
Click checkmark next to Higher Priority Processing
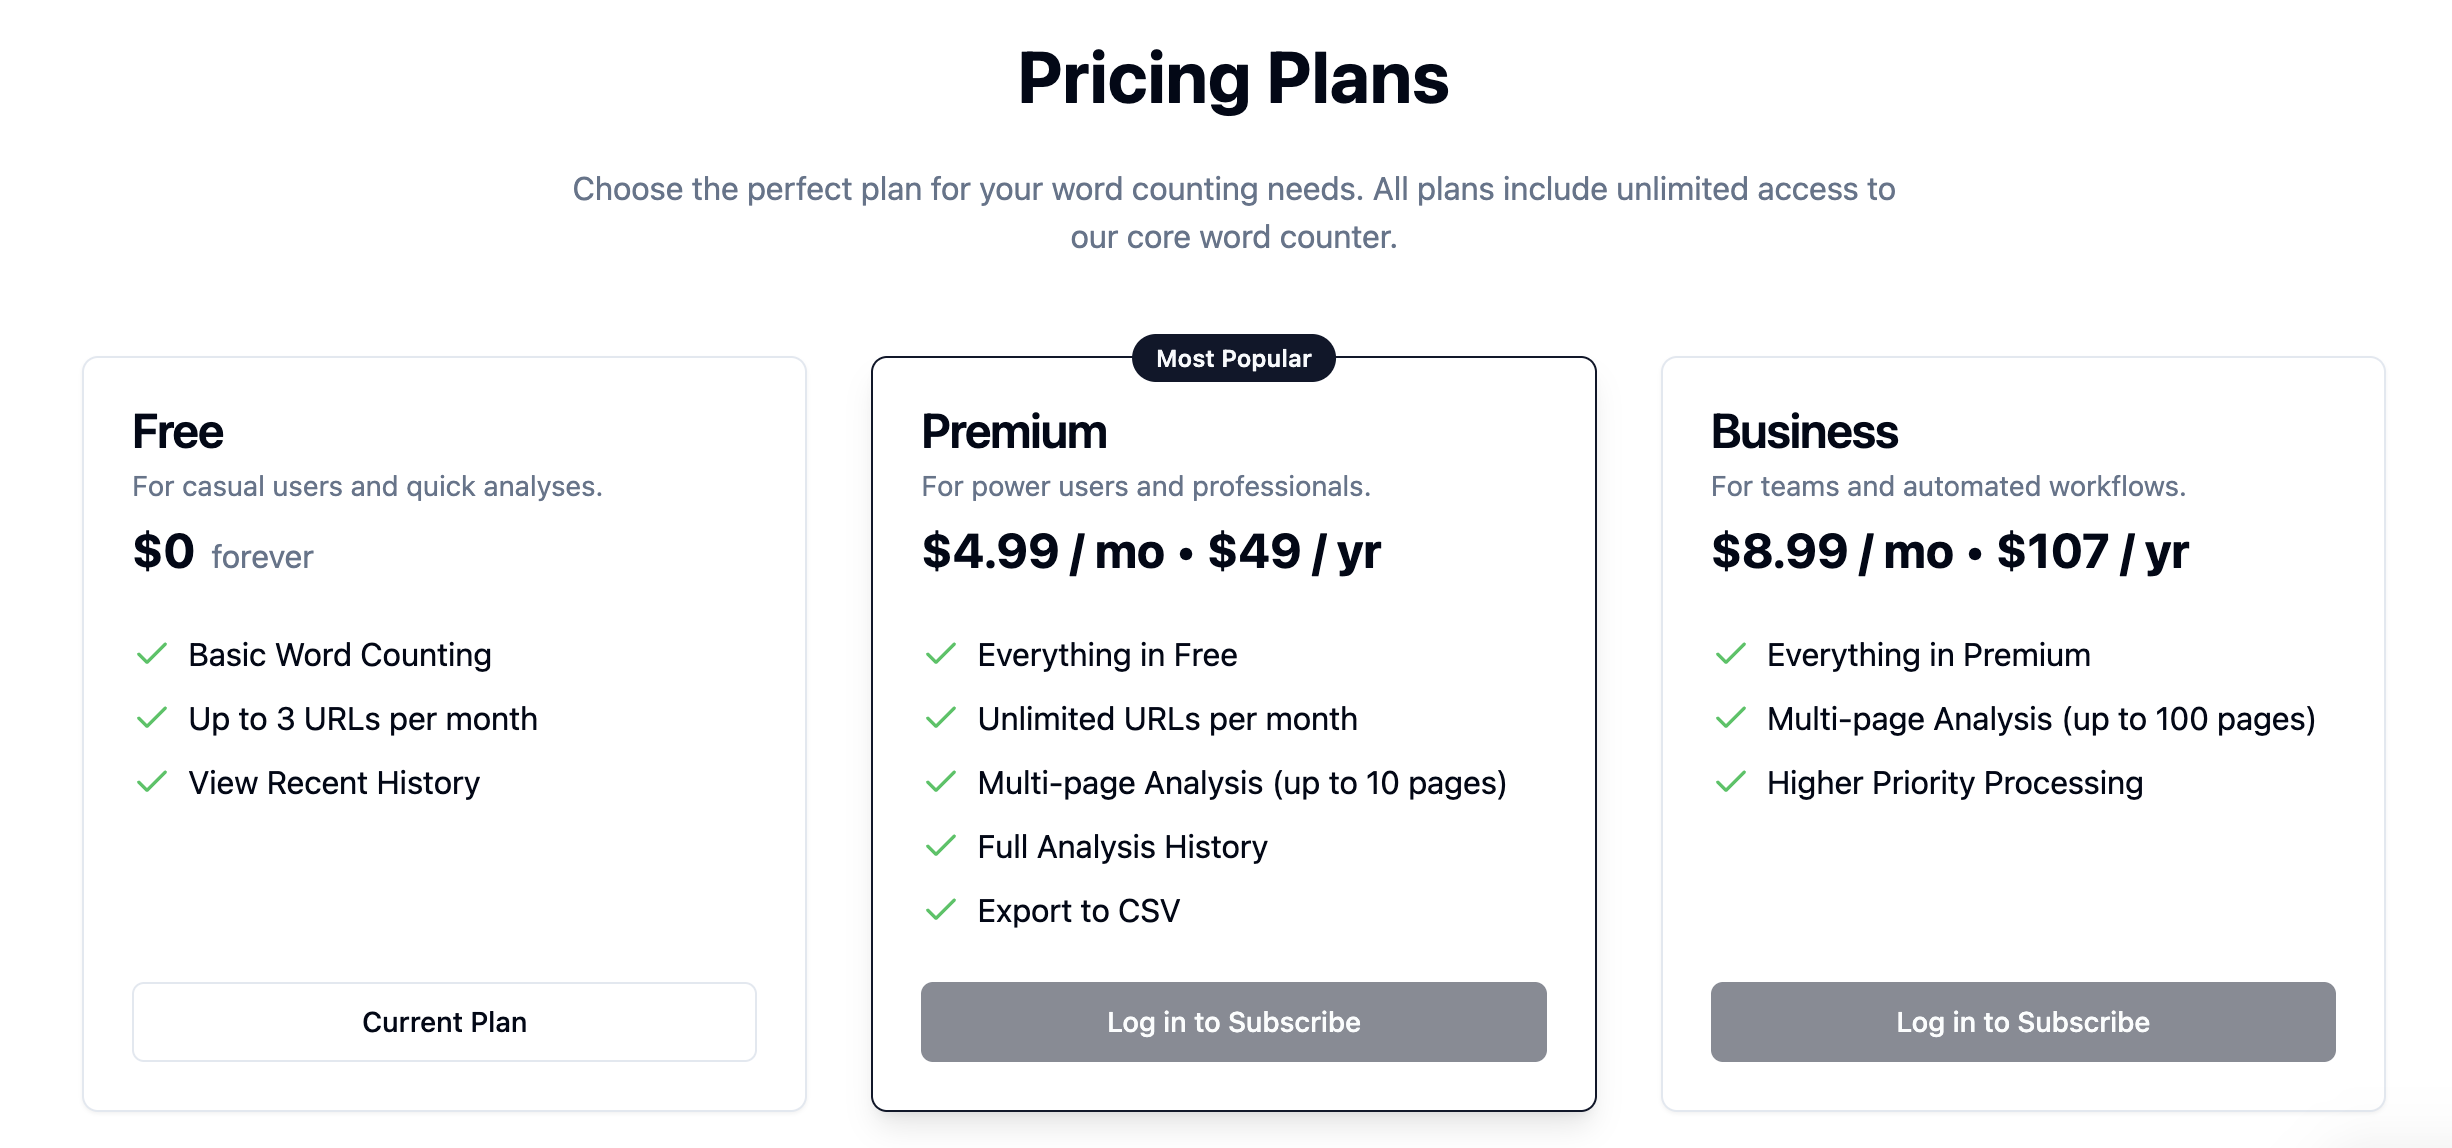(1731, 783)
